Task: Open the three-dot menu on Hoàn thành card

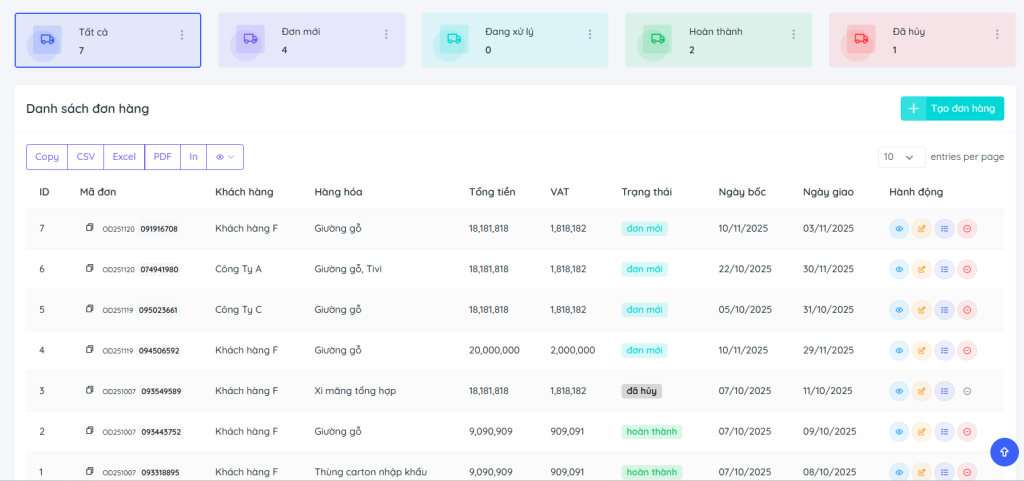Action: tap(793, 35)
